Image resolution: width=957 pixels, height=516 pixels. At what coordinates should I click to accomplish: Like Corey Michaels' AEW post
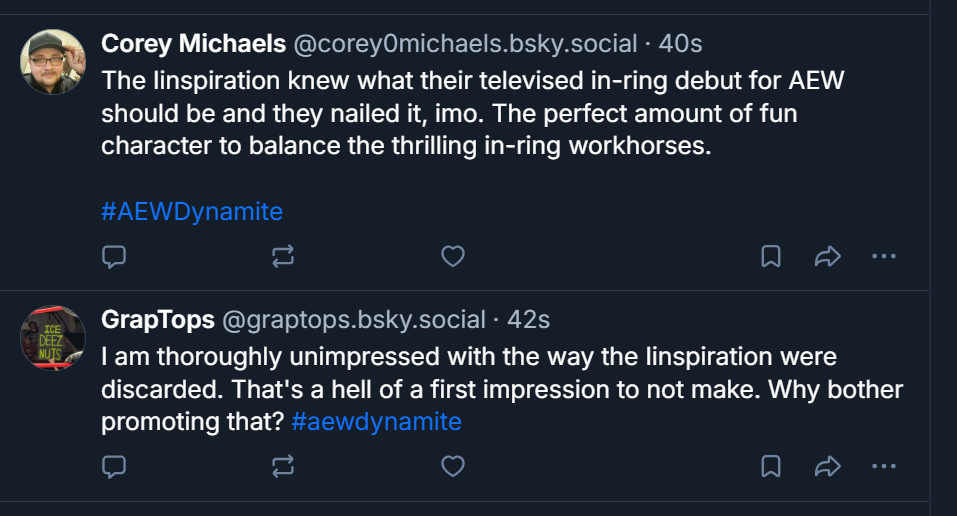[453, 257]
